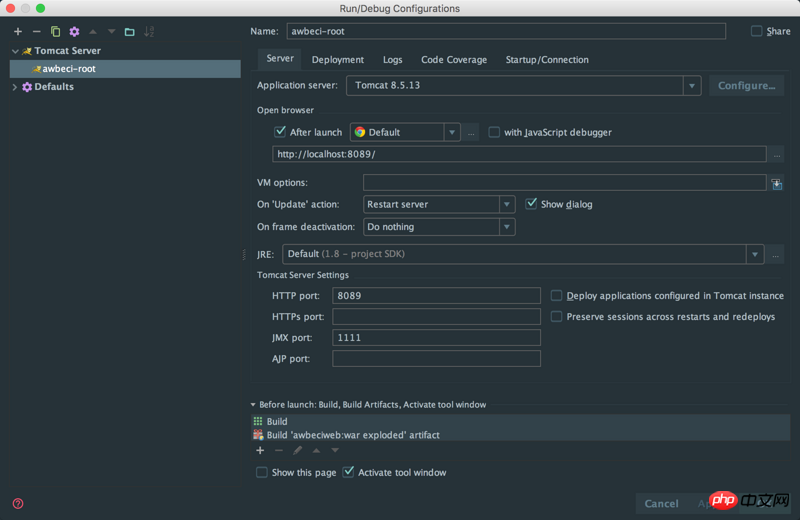Add new configuration with plus icon
The image size is (800, 520).
18,32
